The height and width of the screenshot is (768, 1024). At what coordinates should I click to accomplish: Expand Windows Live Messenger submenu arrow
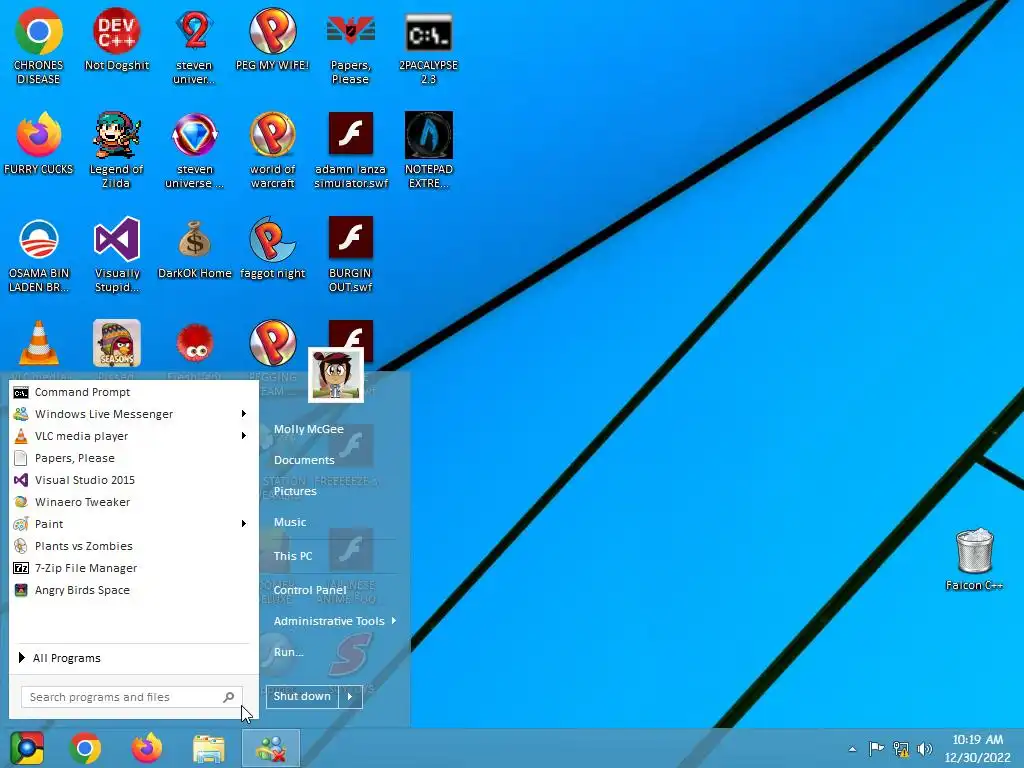point(244,413)
